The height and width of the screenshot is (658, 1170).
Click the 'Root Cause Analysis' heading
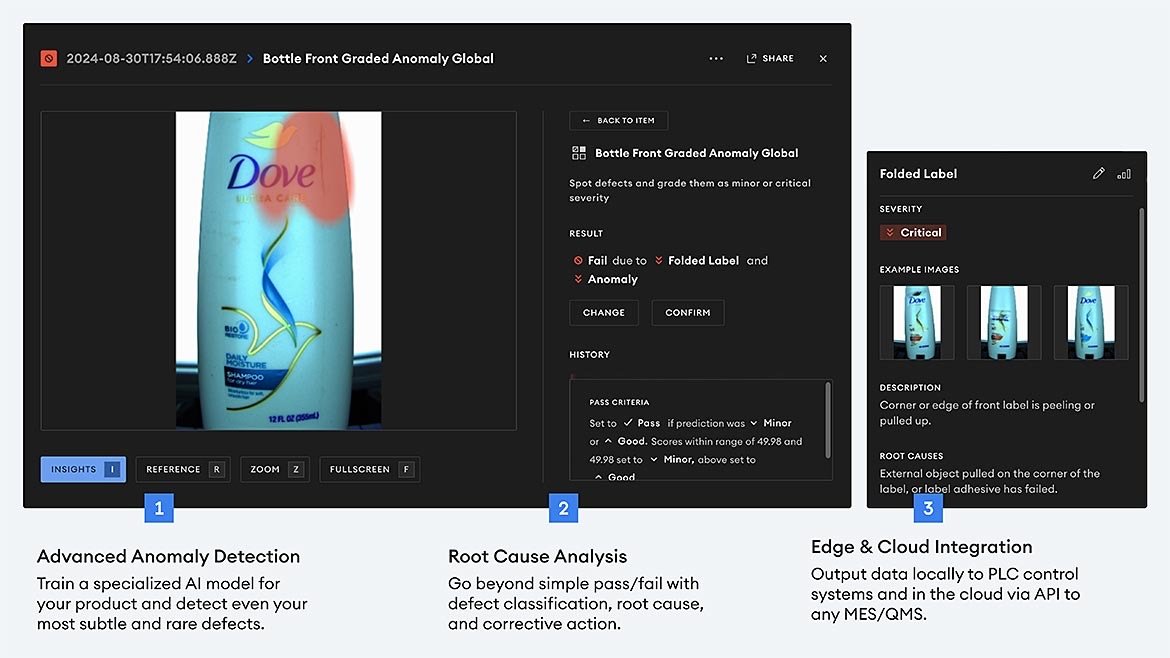(537, 557)
